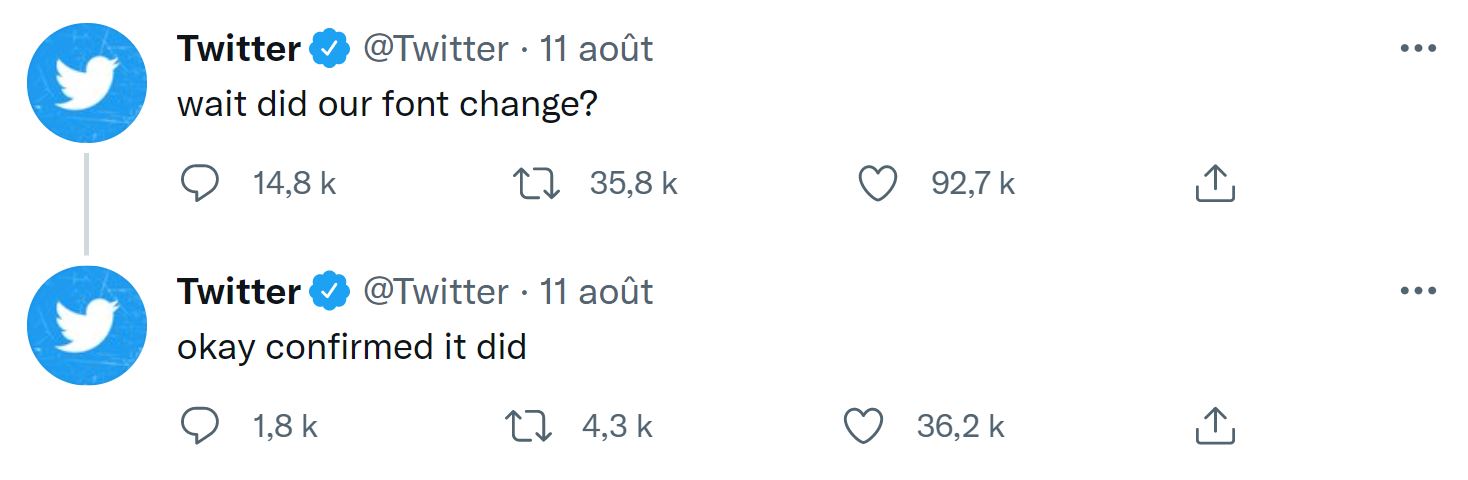The height and width of the screenshot is (480, 1468).
Task: Open Twitter avatar on second tweet
Action: click(x=87, y=326)
